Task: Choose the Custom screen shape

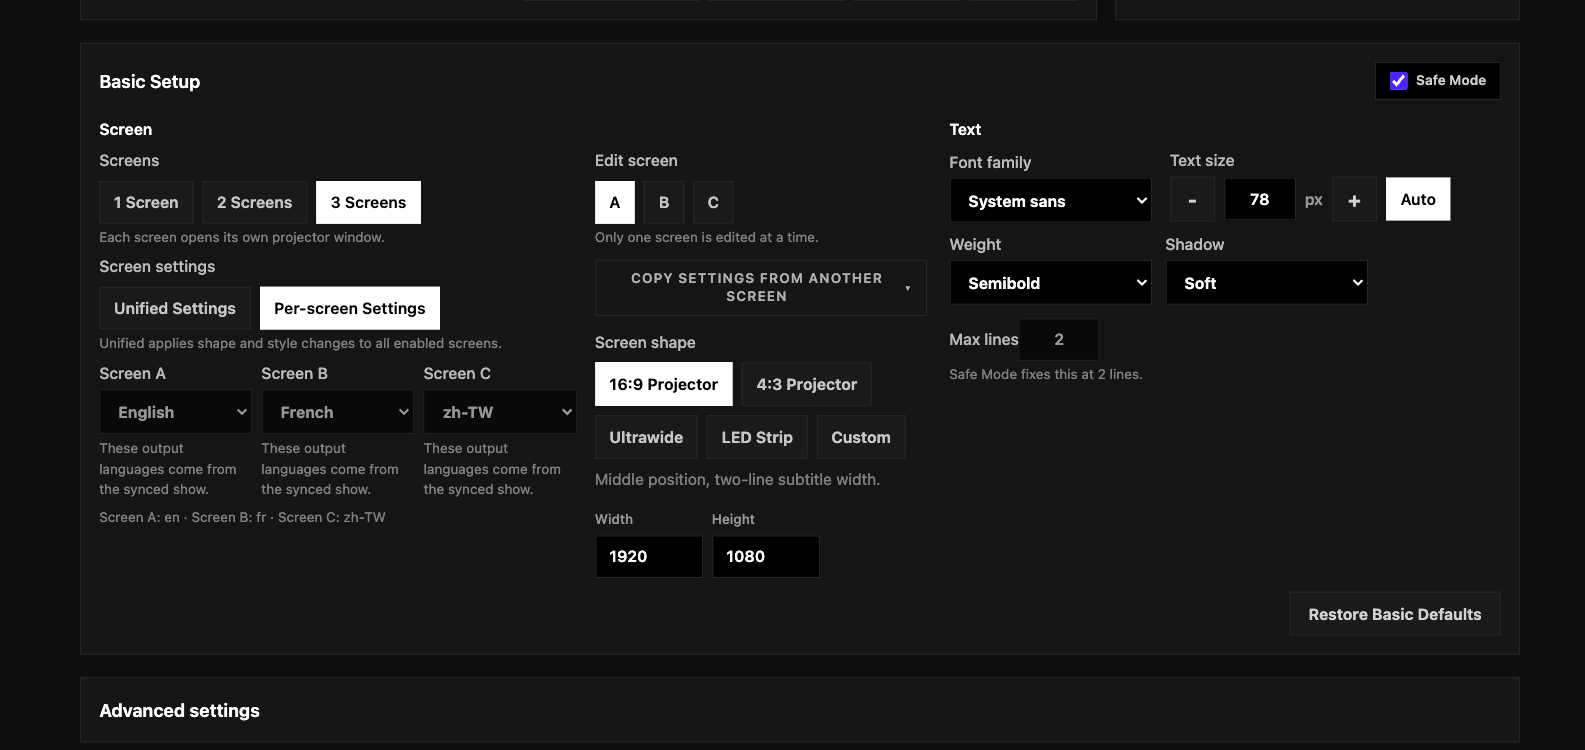Action: 861,437
